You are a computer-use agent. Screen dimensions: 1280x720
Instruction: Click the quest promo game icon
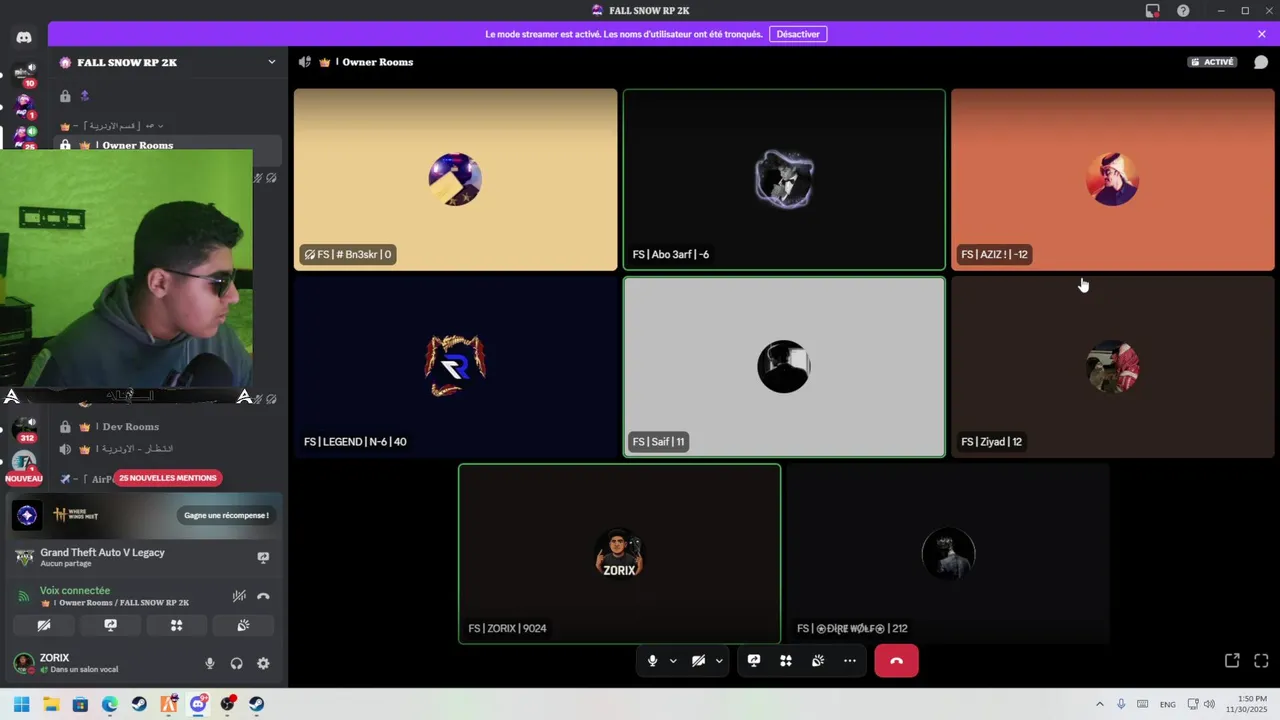(27, 515)
